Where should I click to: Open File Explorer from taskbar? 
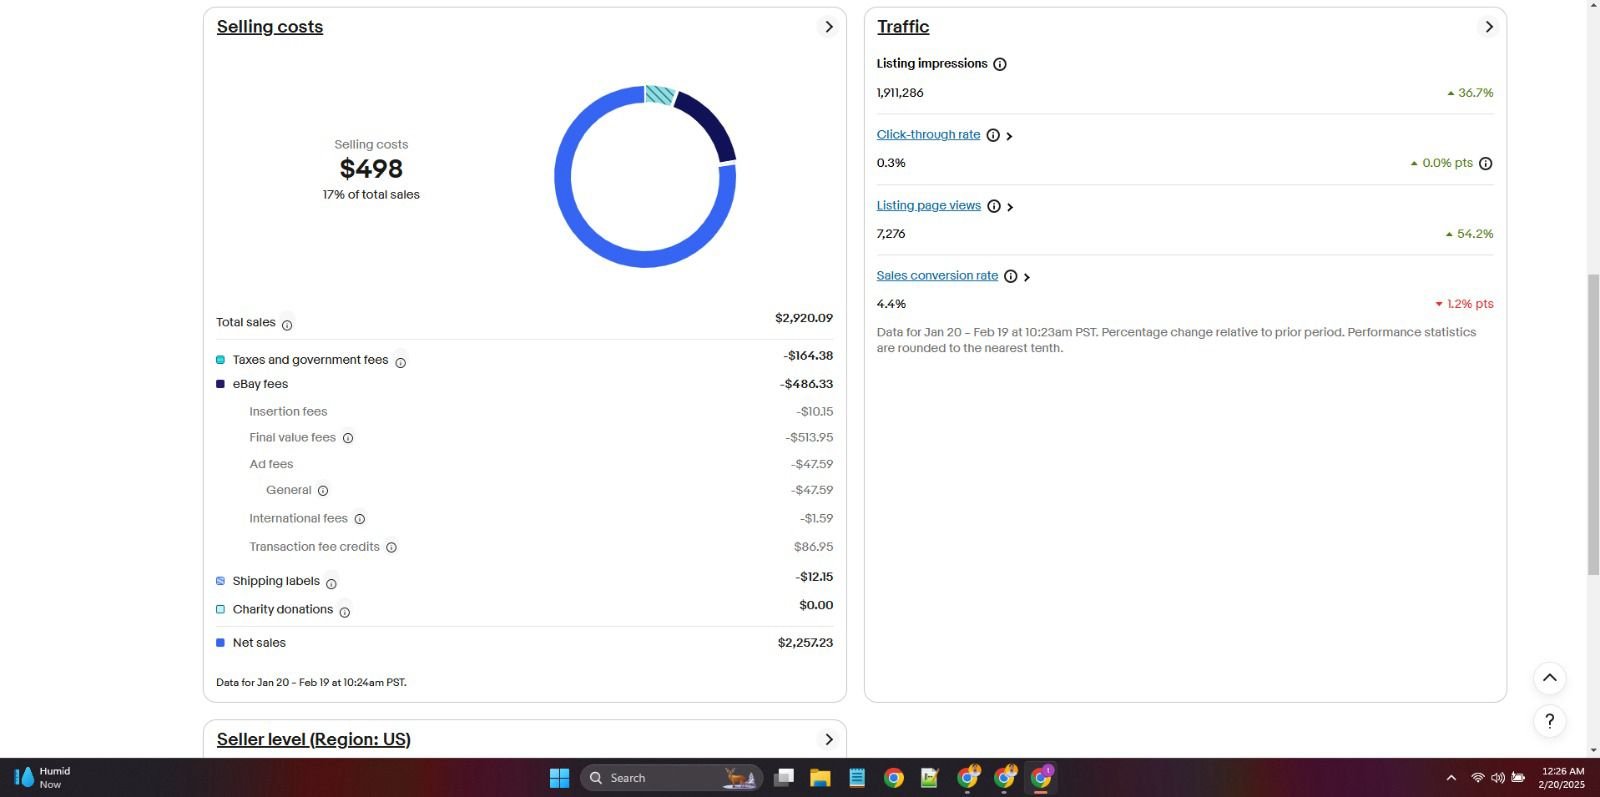point(820,778)
